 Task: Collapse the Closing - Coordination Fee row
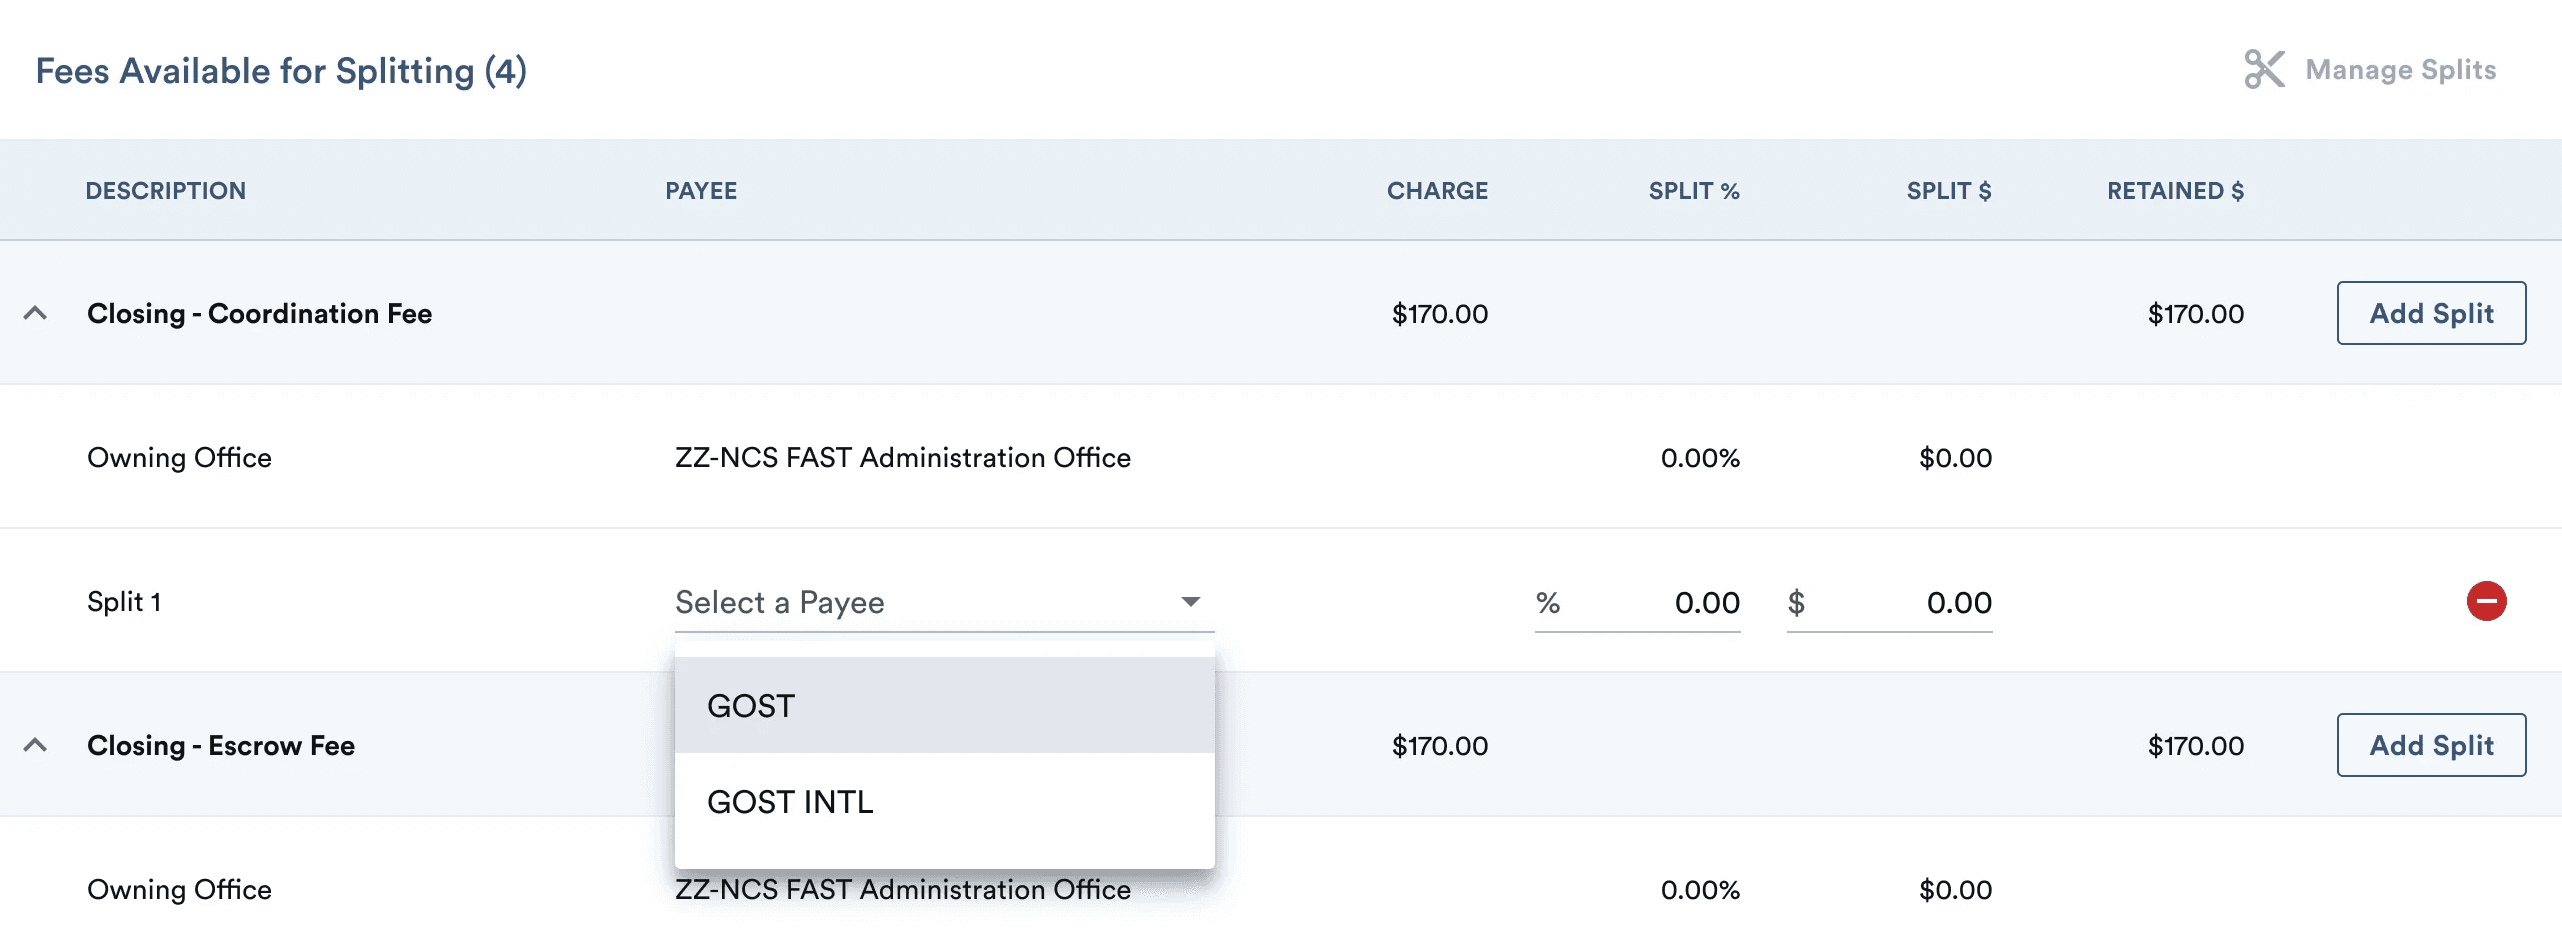(x=35, y=313)
